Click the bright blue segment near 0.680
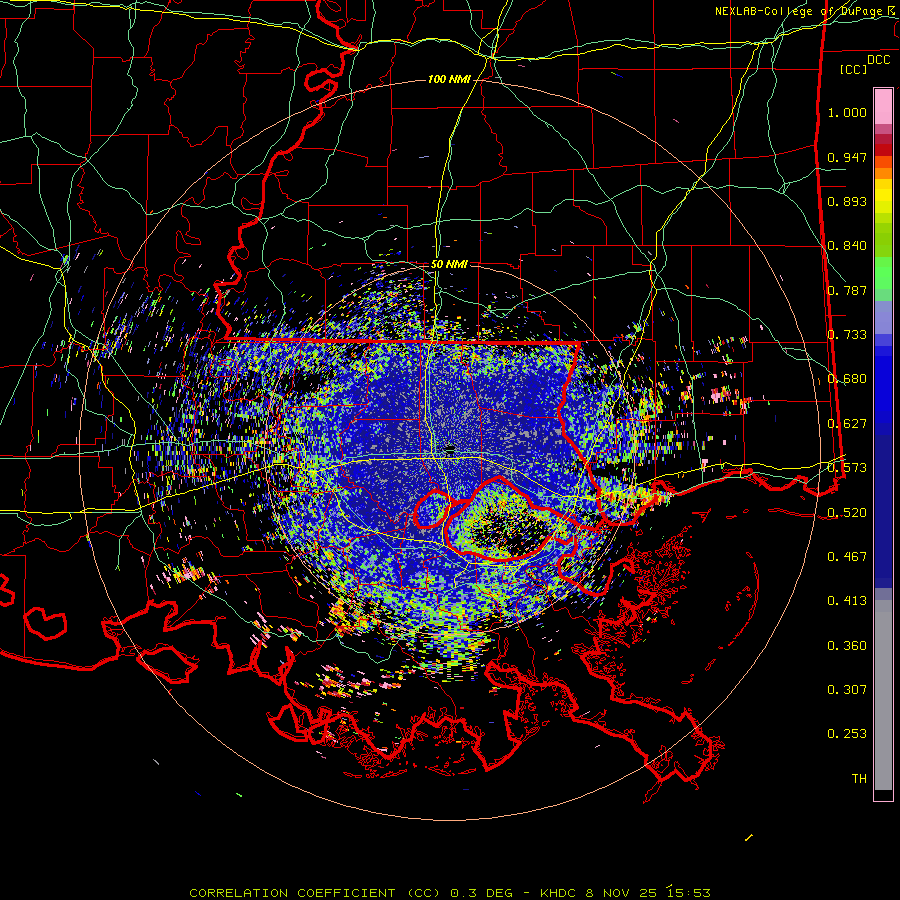This screenshot has width=900, height=900. (883, 385)
